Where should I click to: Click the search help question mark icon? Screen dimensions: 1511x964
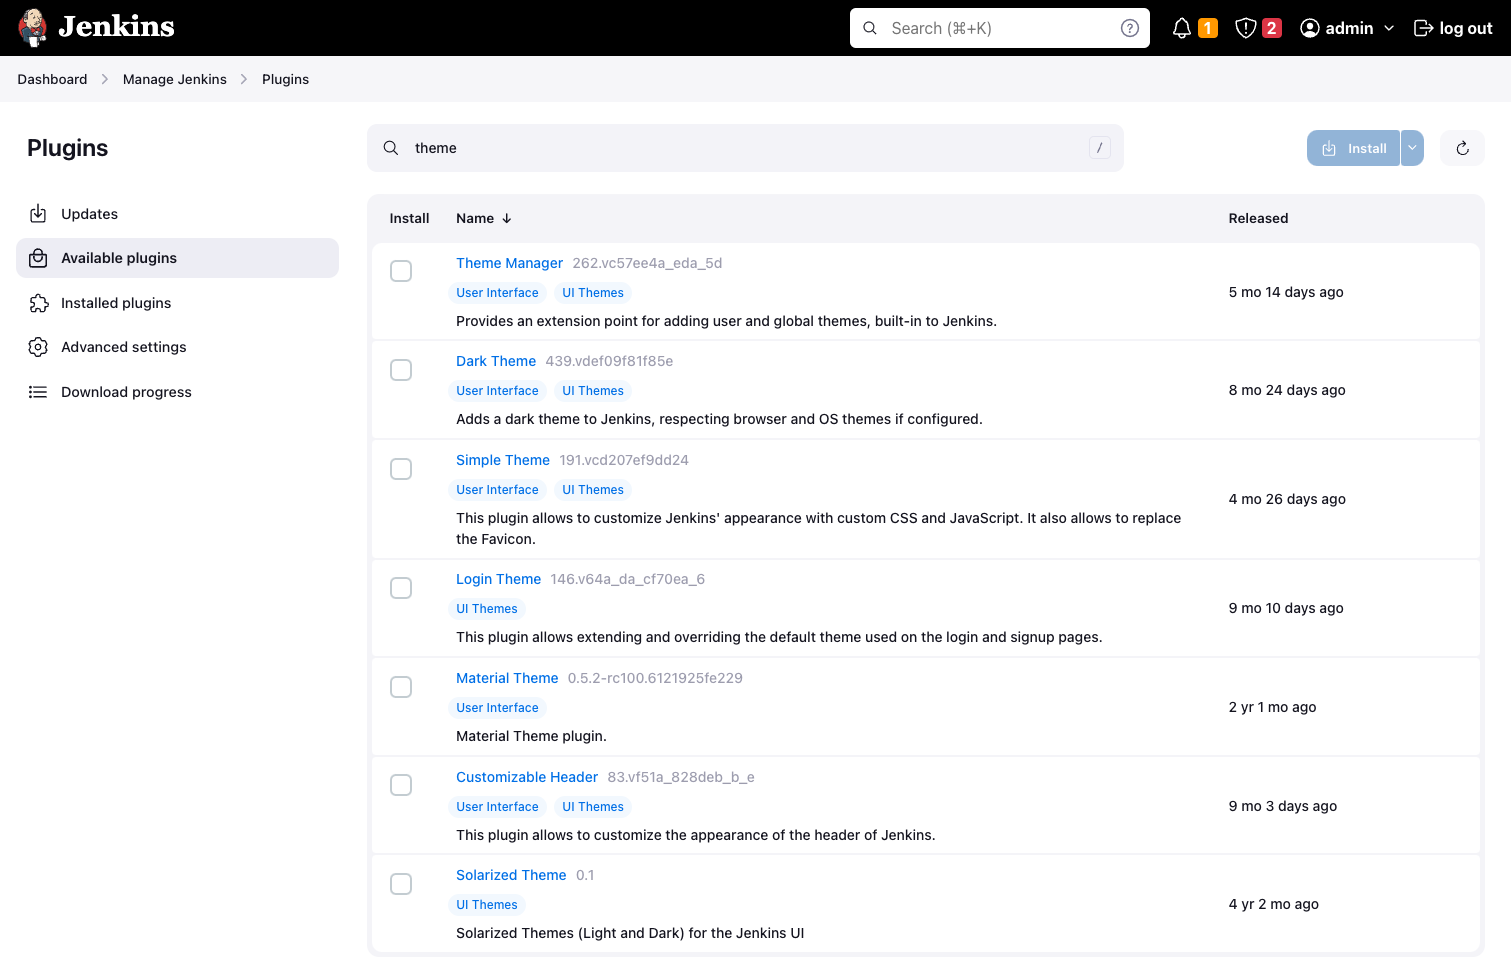pyautogui.click(x=1130, y=28)
